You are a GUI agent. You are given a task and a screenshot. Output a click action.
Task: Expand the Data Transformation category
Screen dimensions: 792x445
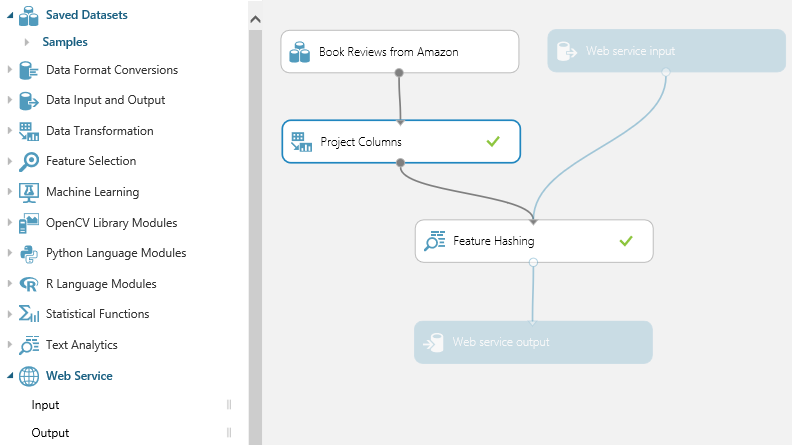10,131
